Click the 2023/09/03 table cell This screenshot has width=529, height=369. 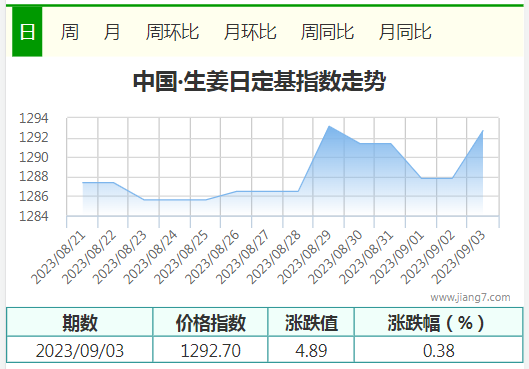[80, 350]
